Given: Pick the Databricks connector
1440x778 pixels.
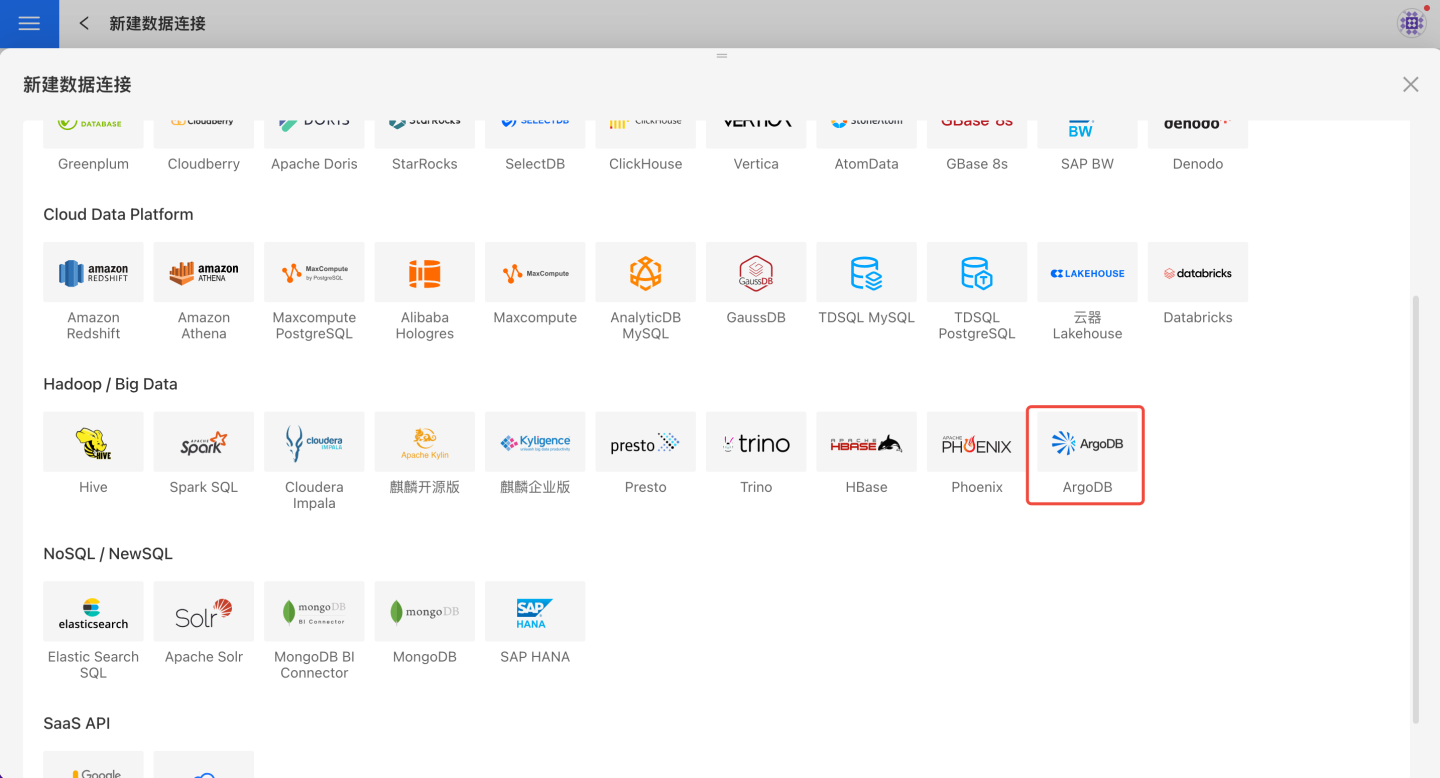Looking at the screenshot, I should 1197,273.
